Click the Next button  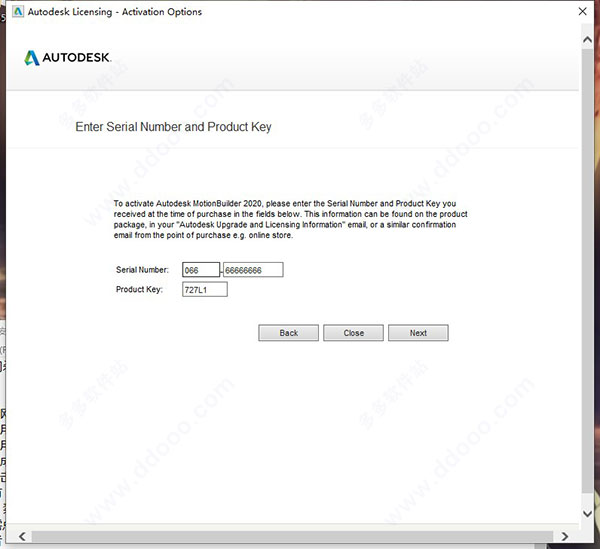pos(418,333)
